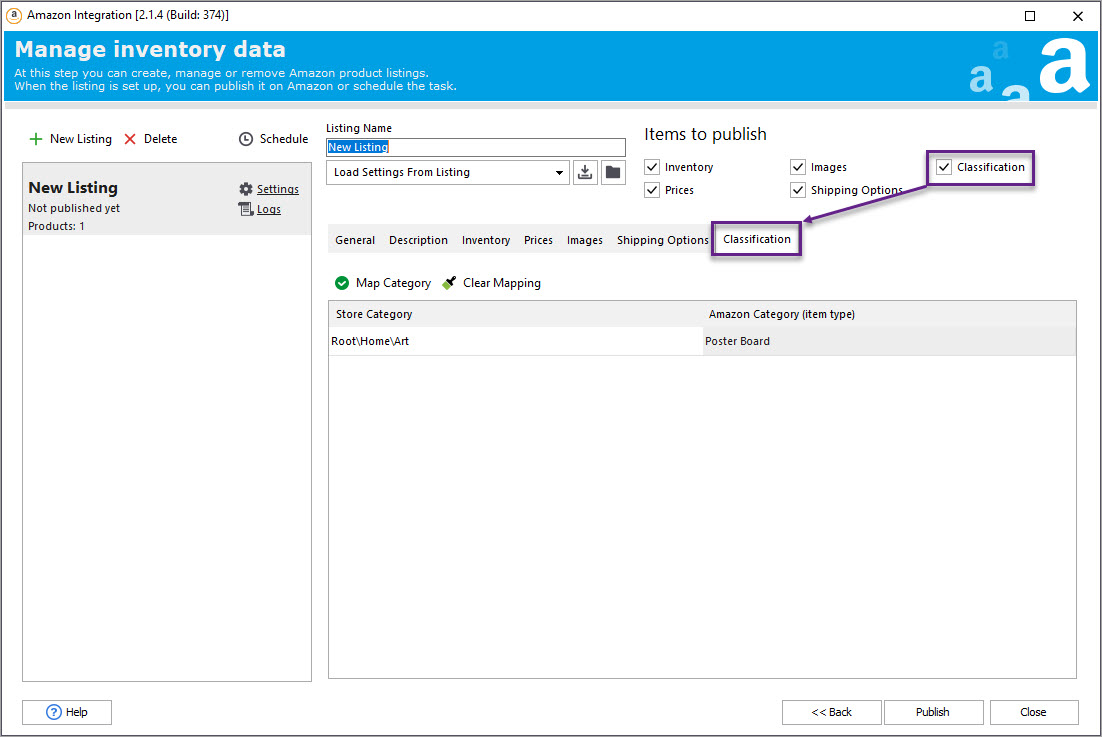
Task: Toggle the Prices checkbox
Action: point(652,190)
